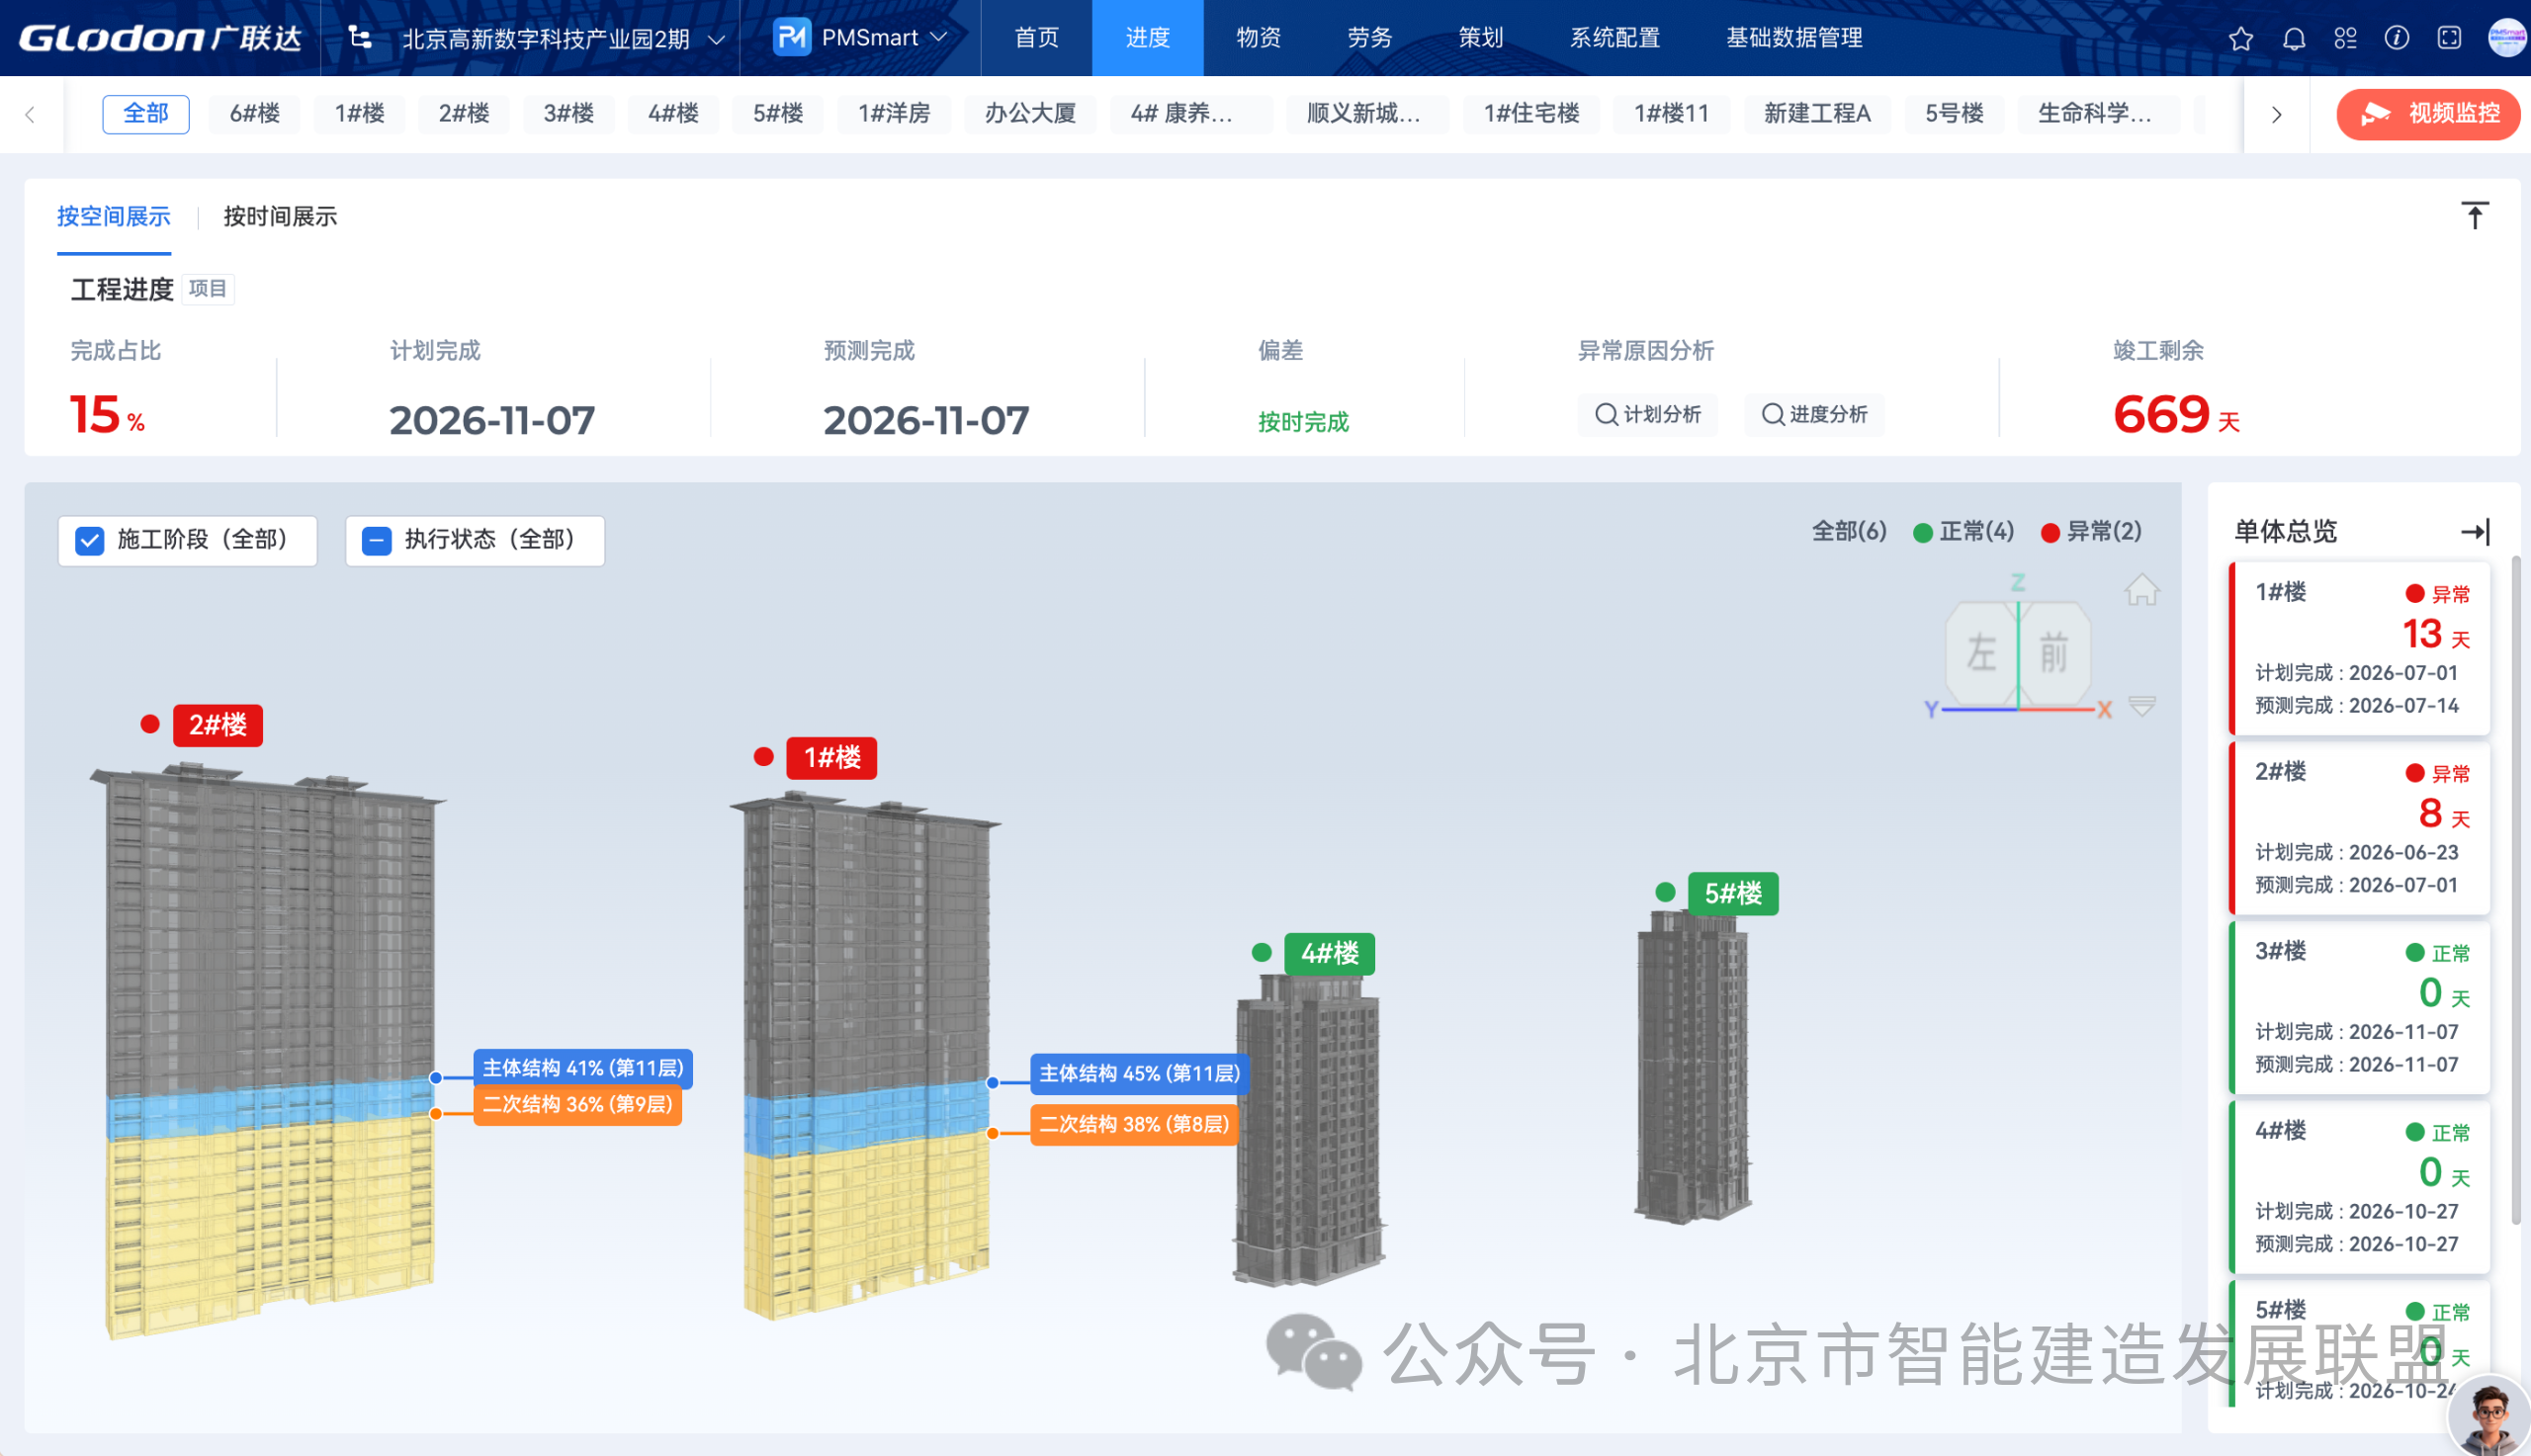2531x1456 pixels.
Task: Click the 计划分析 button
Action: click(1647, 415)
